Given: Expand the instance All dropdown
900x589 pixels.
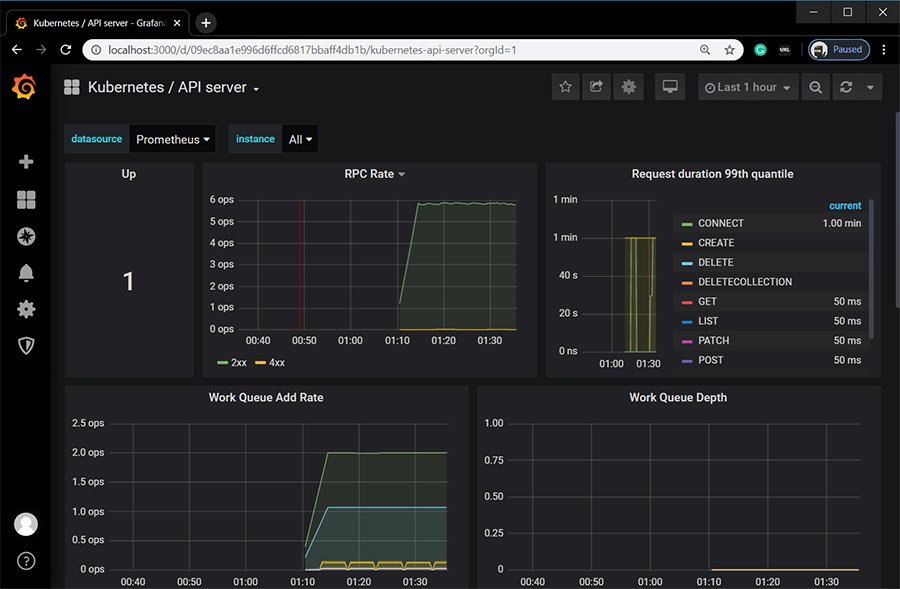Looking at the screenshot, I should pos(300,140).
